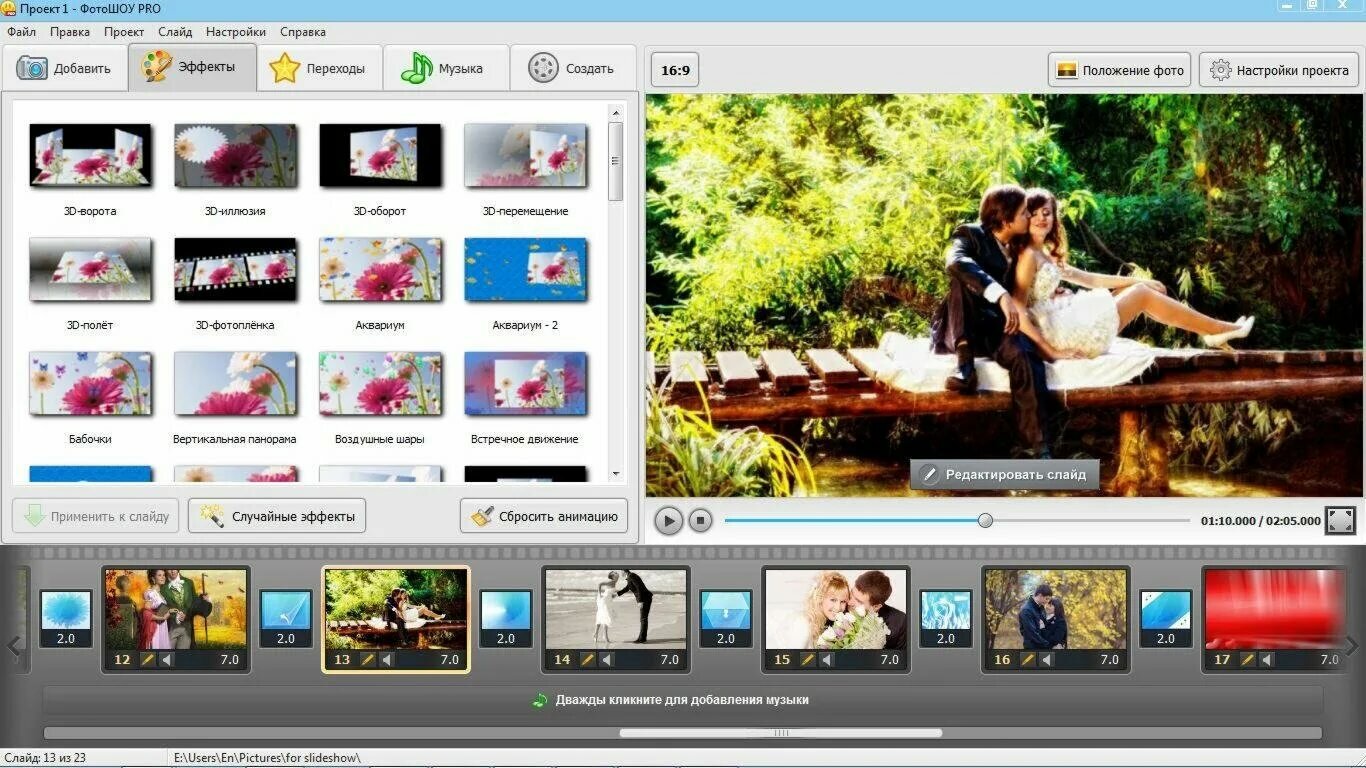1366x768 pixels.
Task: Click the 16:9 aspect ratio button
Action: point(676,70)
